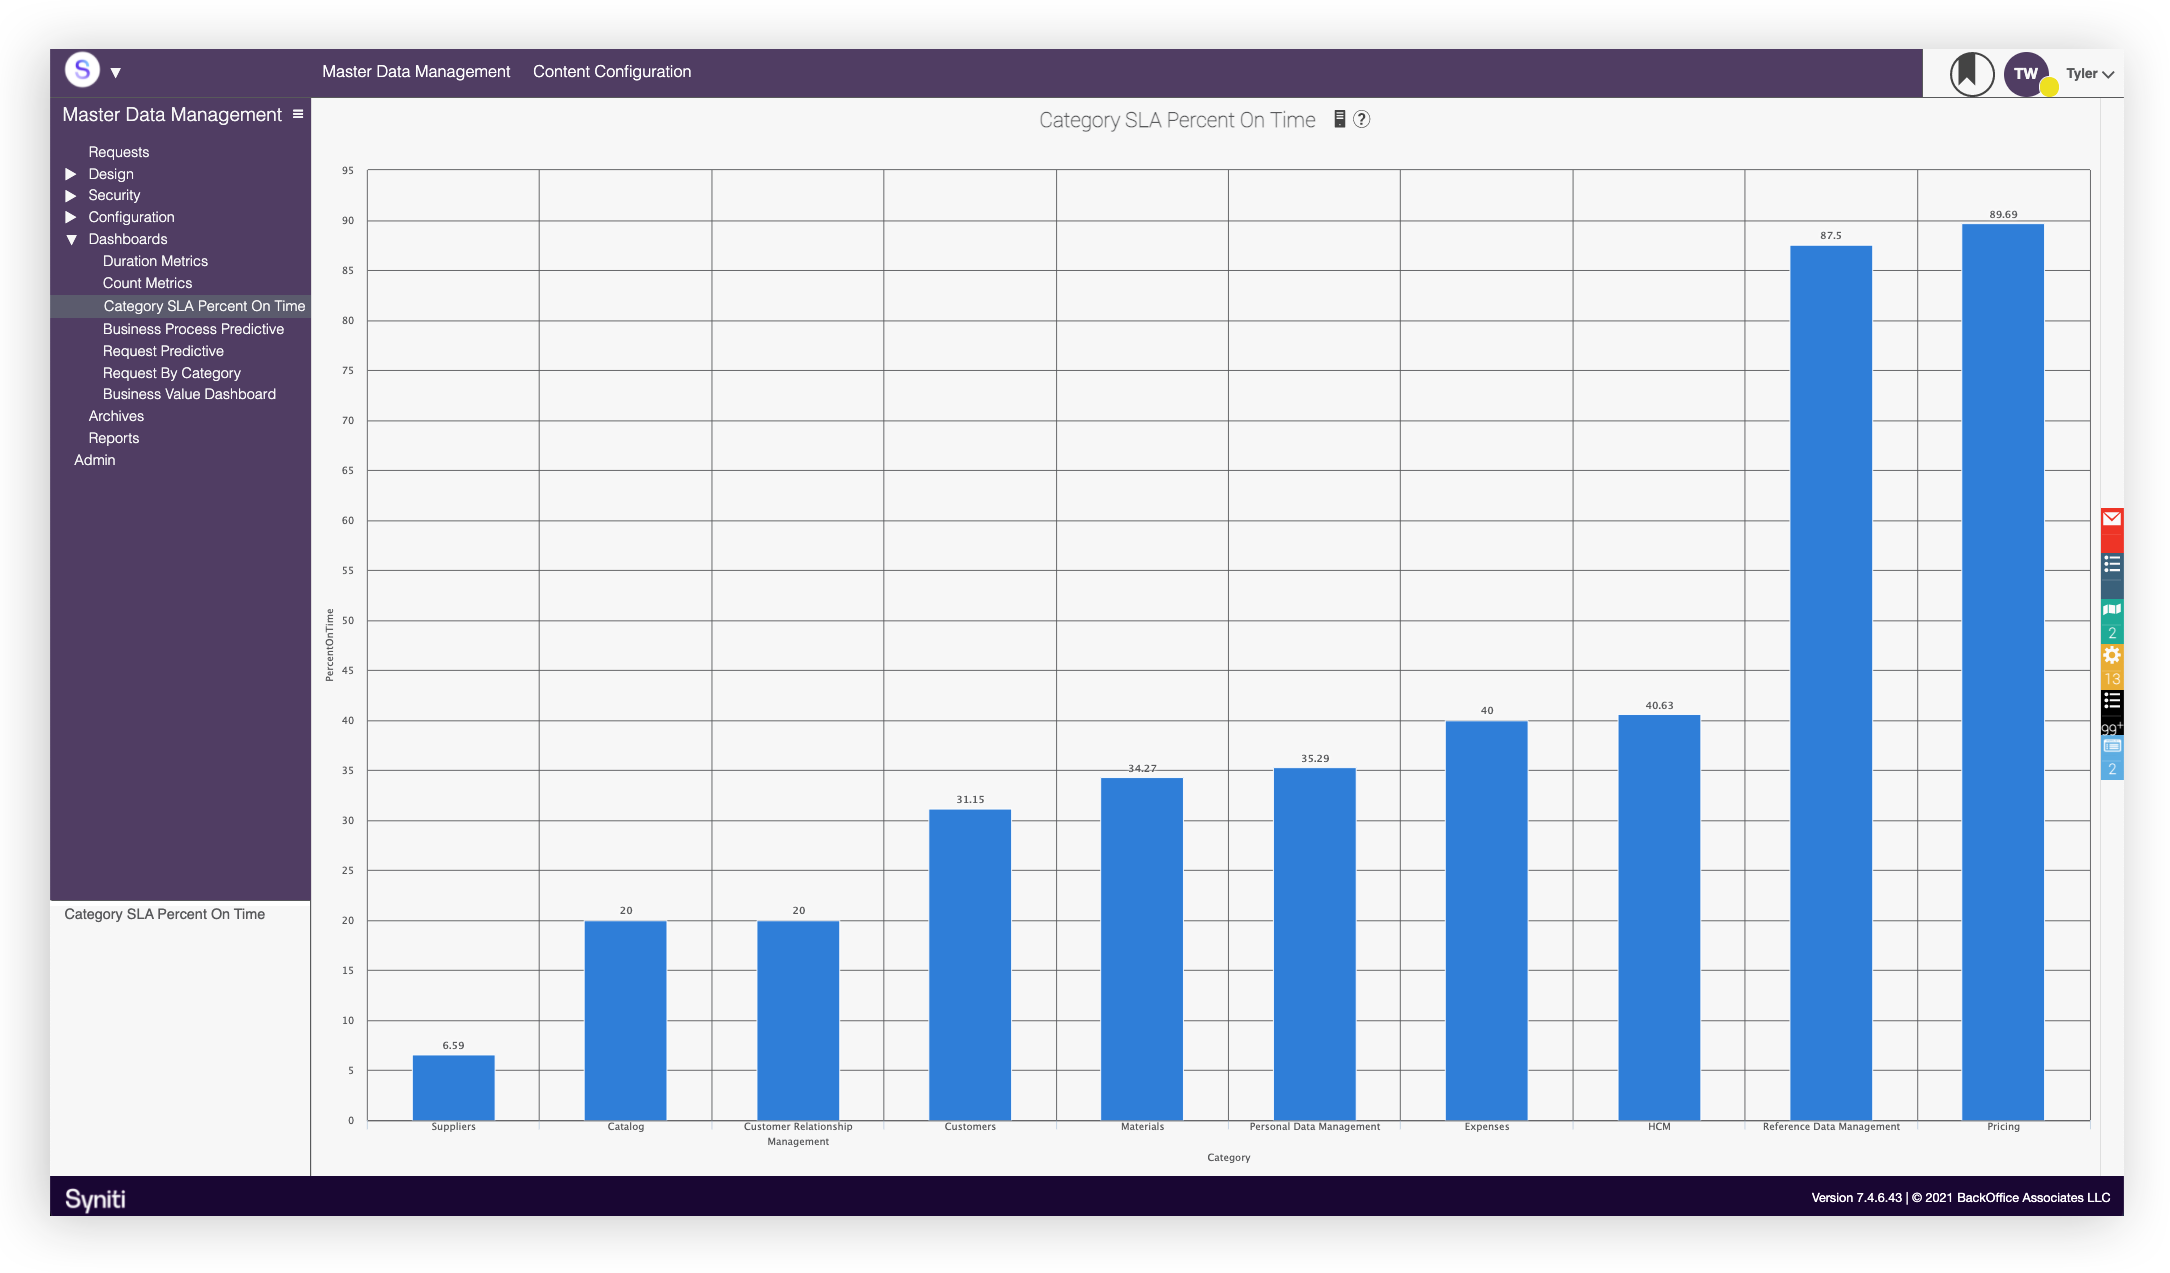2170x1273 pixels.
Task: Click the Syniti S logo
Action: [82, 70]
